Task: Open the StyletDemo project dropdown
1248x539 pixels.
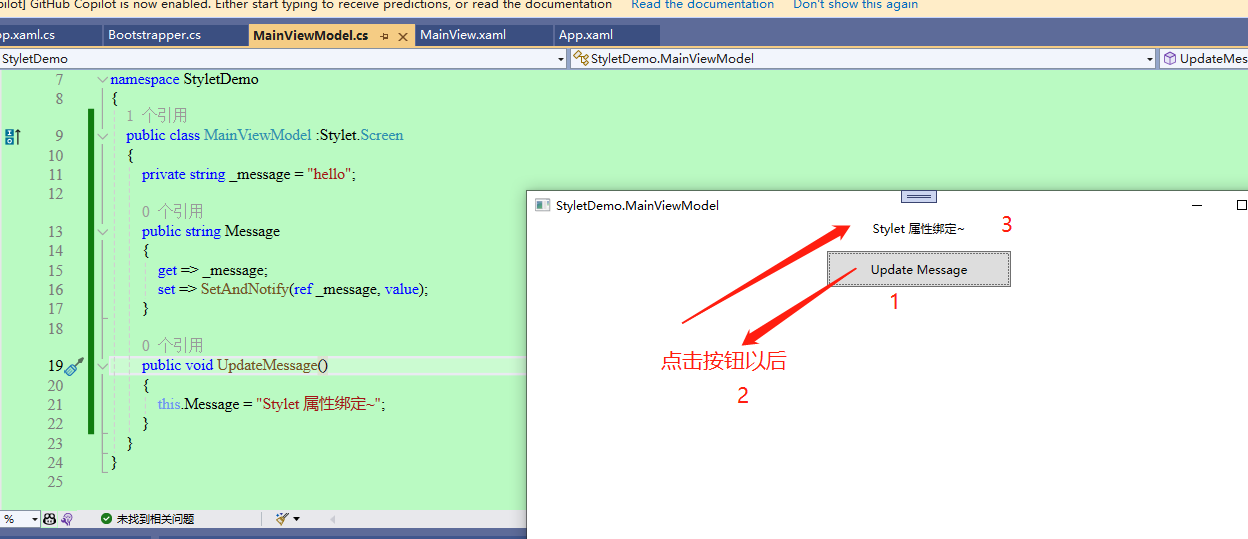Action: coord(561,59)
